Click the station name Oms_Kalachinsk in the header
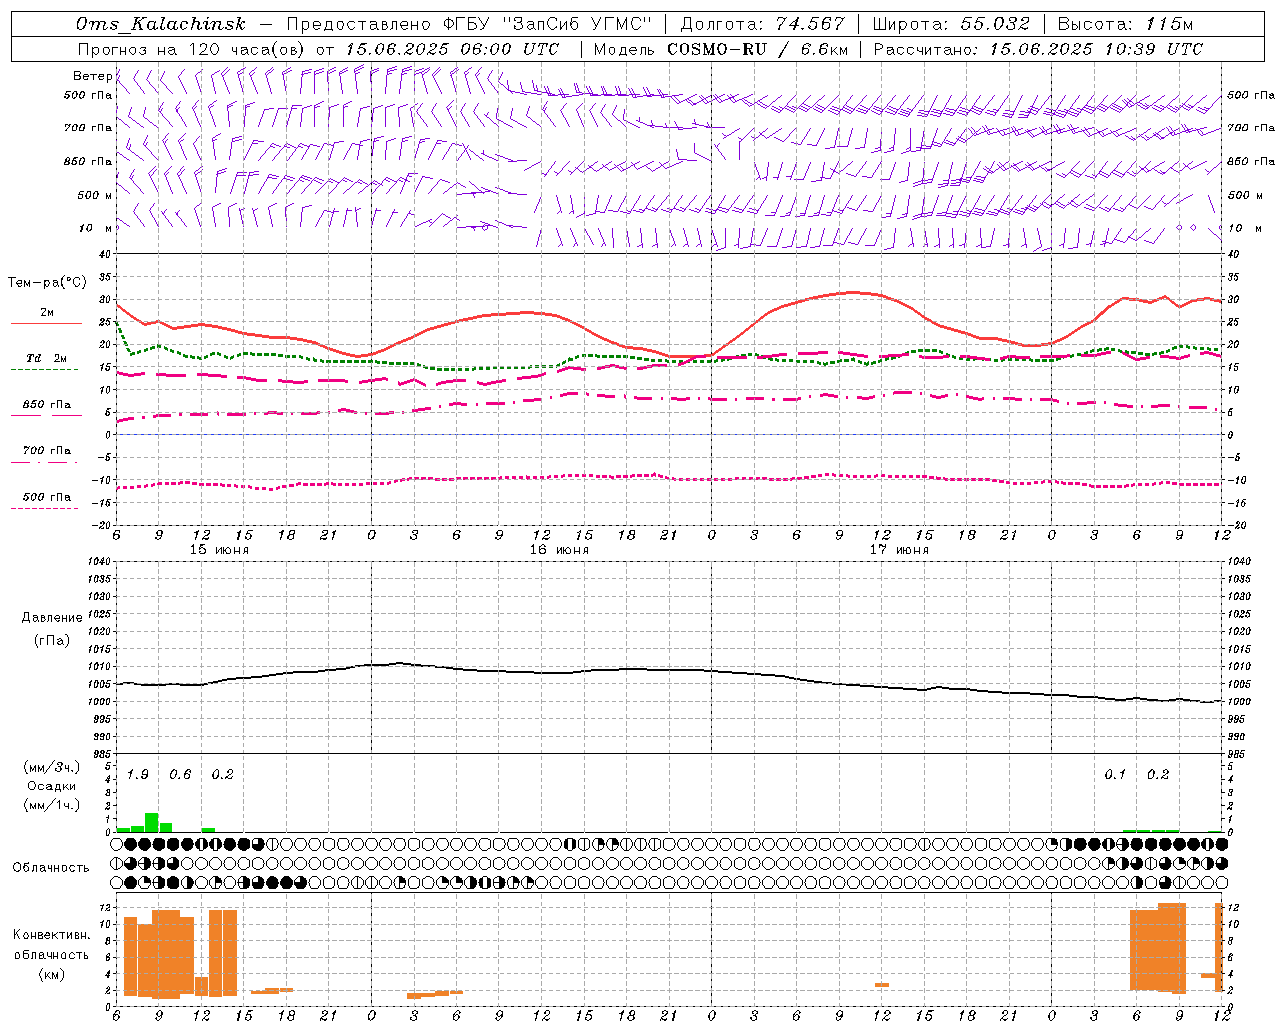Screen dimensions: 1280x1024 click(x=160, y=24)
